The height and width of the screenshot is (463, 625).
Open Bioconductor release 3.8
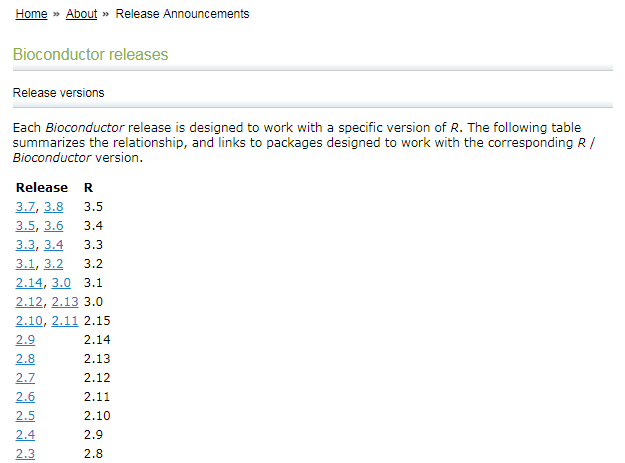(53, 207)
